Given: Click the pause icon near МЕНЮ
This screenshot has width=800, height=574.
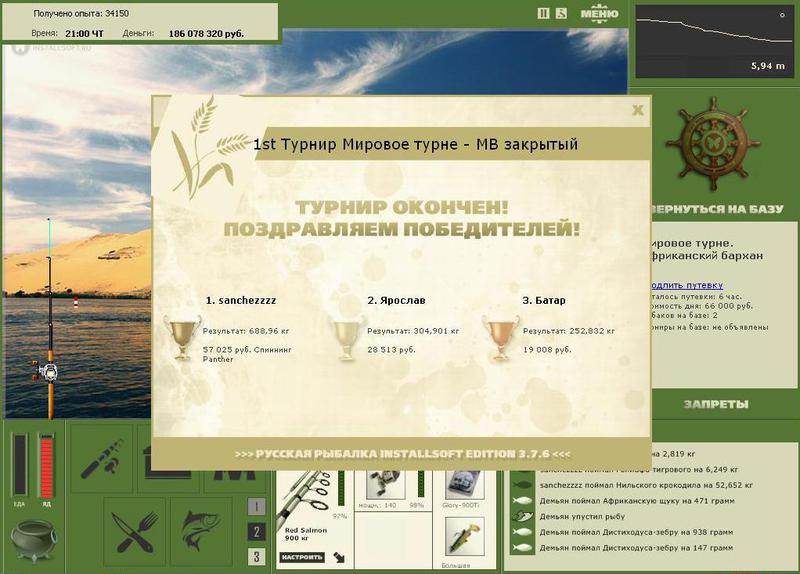Looking at the screenshot, I should coord(543,13).
